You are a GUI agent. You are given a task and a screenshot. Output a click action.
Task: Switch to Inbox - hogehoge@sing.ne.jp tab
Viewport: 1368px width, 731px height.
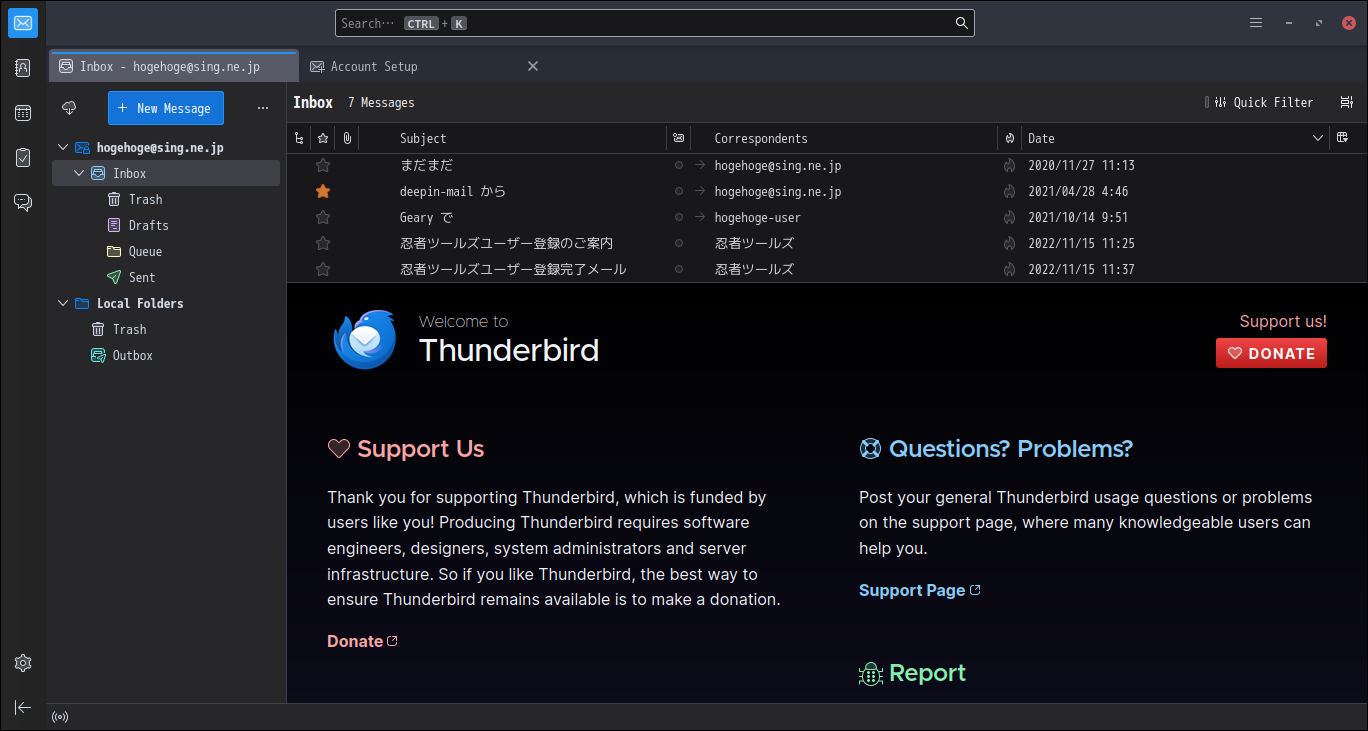tap(174, 66)
